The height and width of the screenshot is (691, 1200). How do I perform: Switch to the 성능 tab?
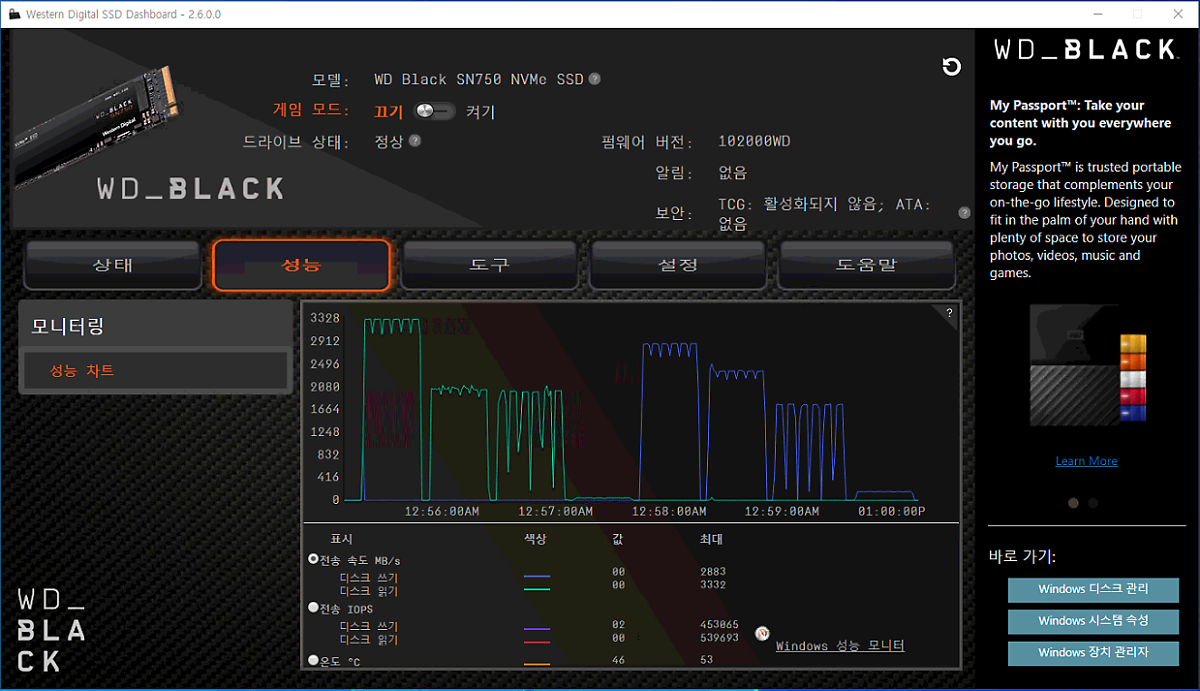[301, 265]
